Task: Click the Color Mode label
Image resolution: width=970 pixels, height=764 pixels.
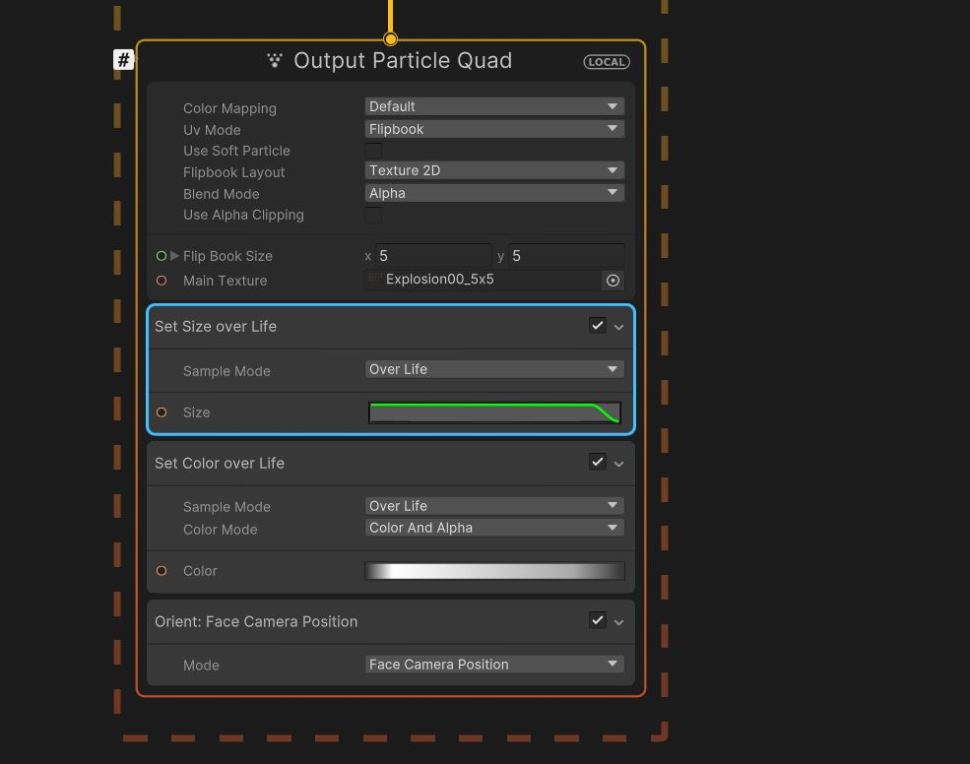Action: click(220, 530)
